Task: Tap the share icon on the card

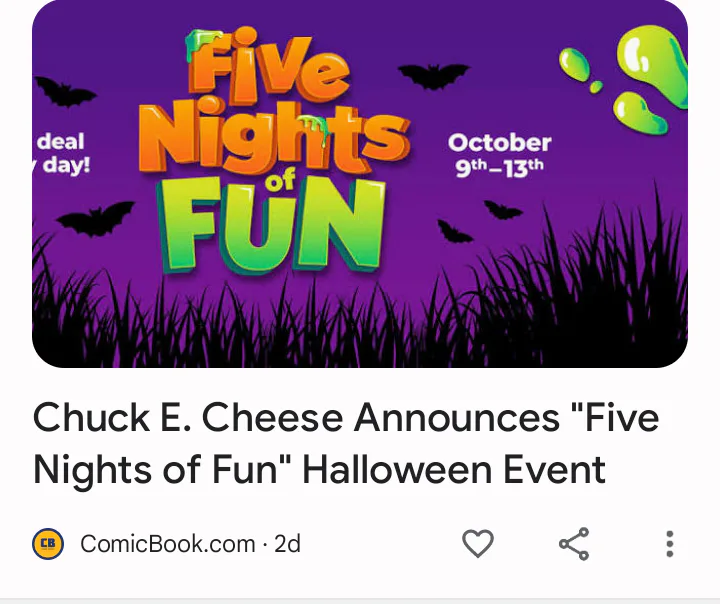Action: pos(574,544)
